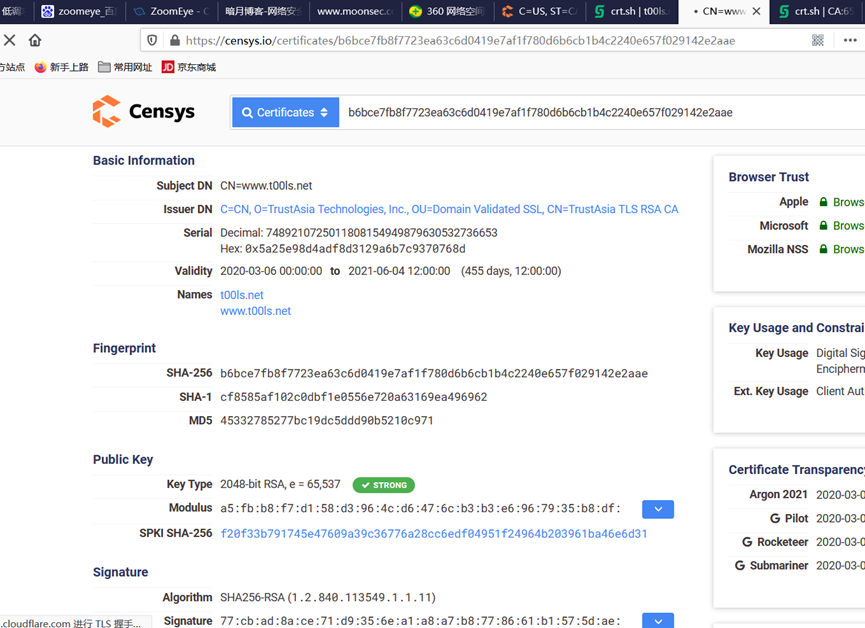Open the JD 京东商城 bookmark

click(189, 67)
